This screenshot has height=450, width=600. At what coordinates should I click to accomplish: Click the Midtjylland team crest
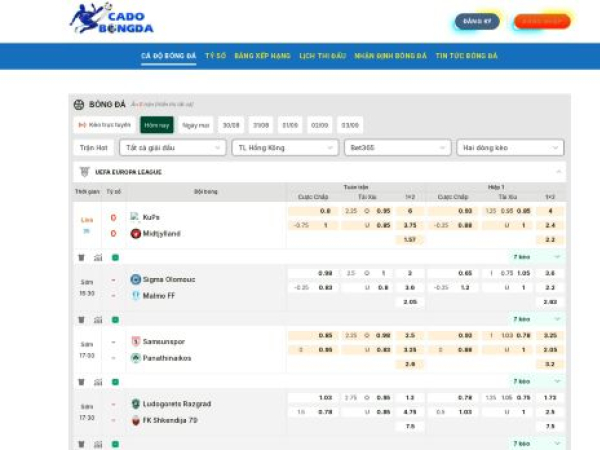(135, 233)
